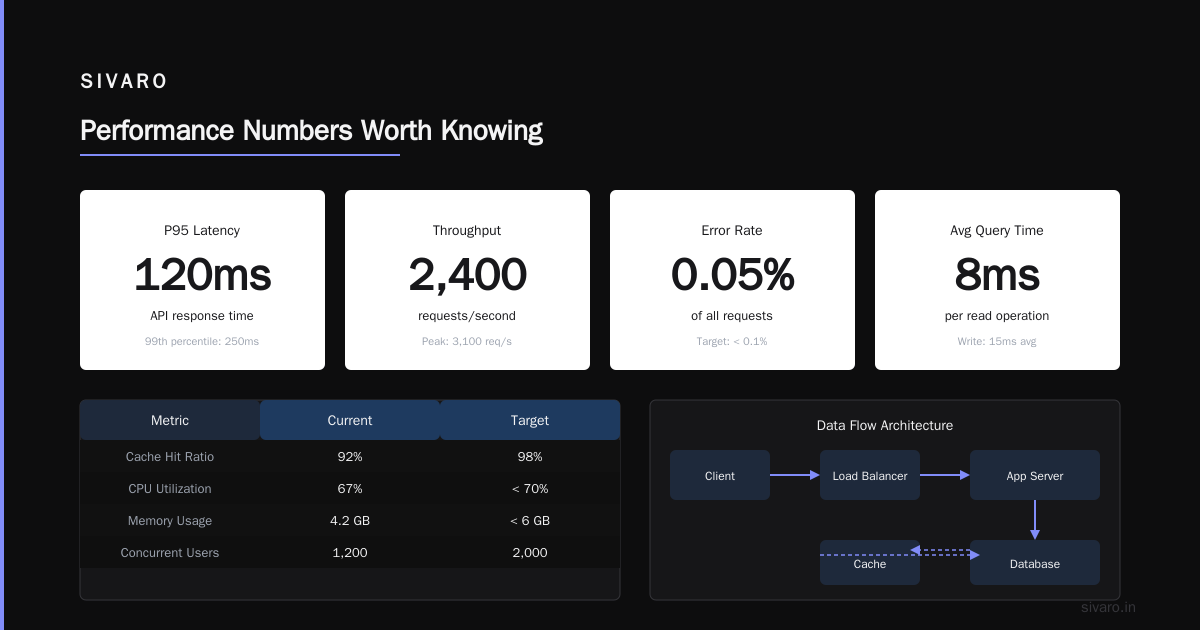This screenshot has height=630, width=1200.
Task: Click the Metric column header
Action: [170, 420]
